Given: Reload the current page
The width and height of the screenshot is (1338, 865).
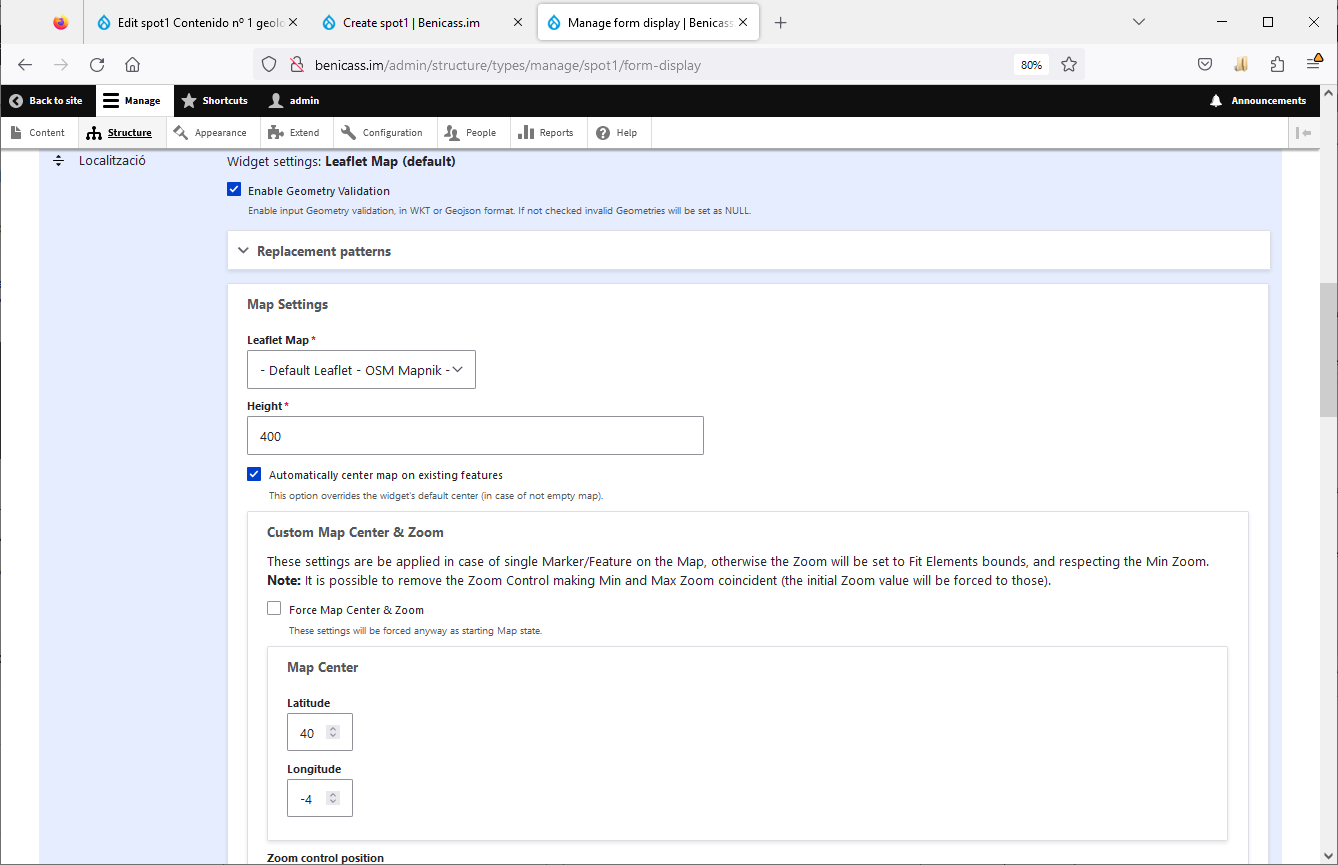Looking at the screenshot, I should click(x=97, y=65).
